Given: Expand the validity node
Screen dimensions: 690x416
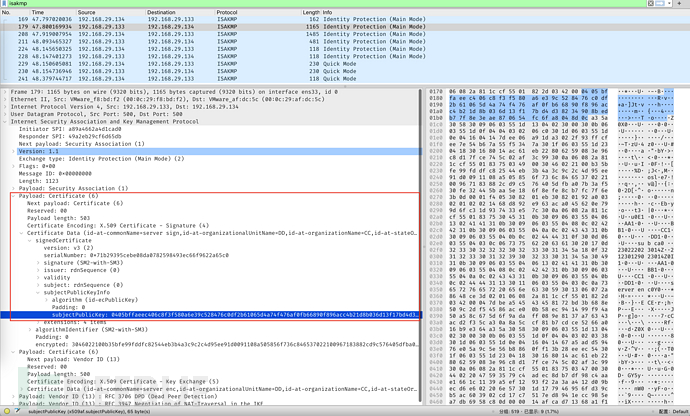Looking at the screenshot, I should pos(38,278).
